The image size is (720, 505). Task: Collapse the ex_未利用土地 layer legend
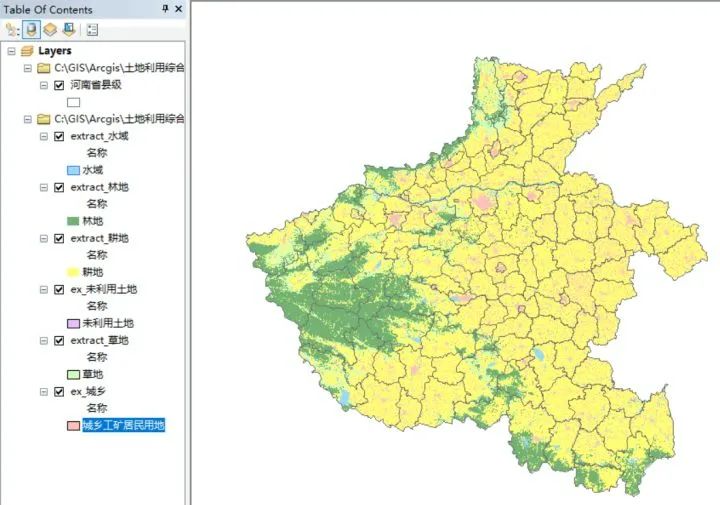coord(44,290)
